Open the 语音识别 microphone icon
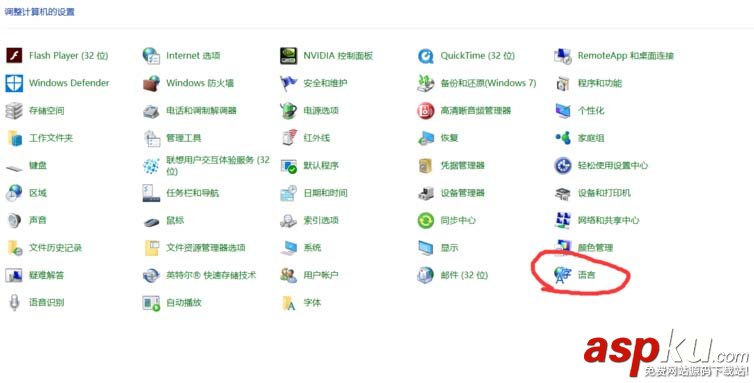This screenshot has height=383, width=754. point(14,303)
